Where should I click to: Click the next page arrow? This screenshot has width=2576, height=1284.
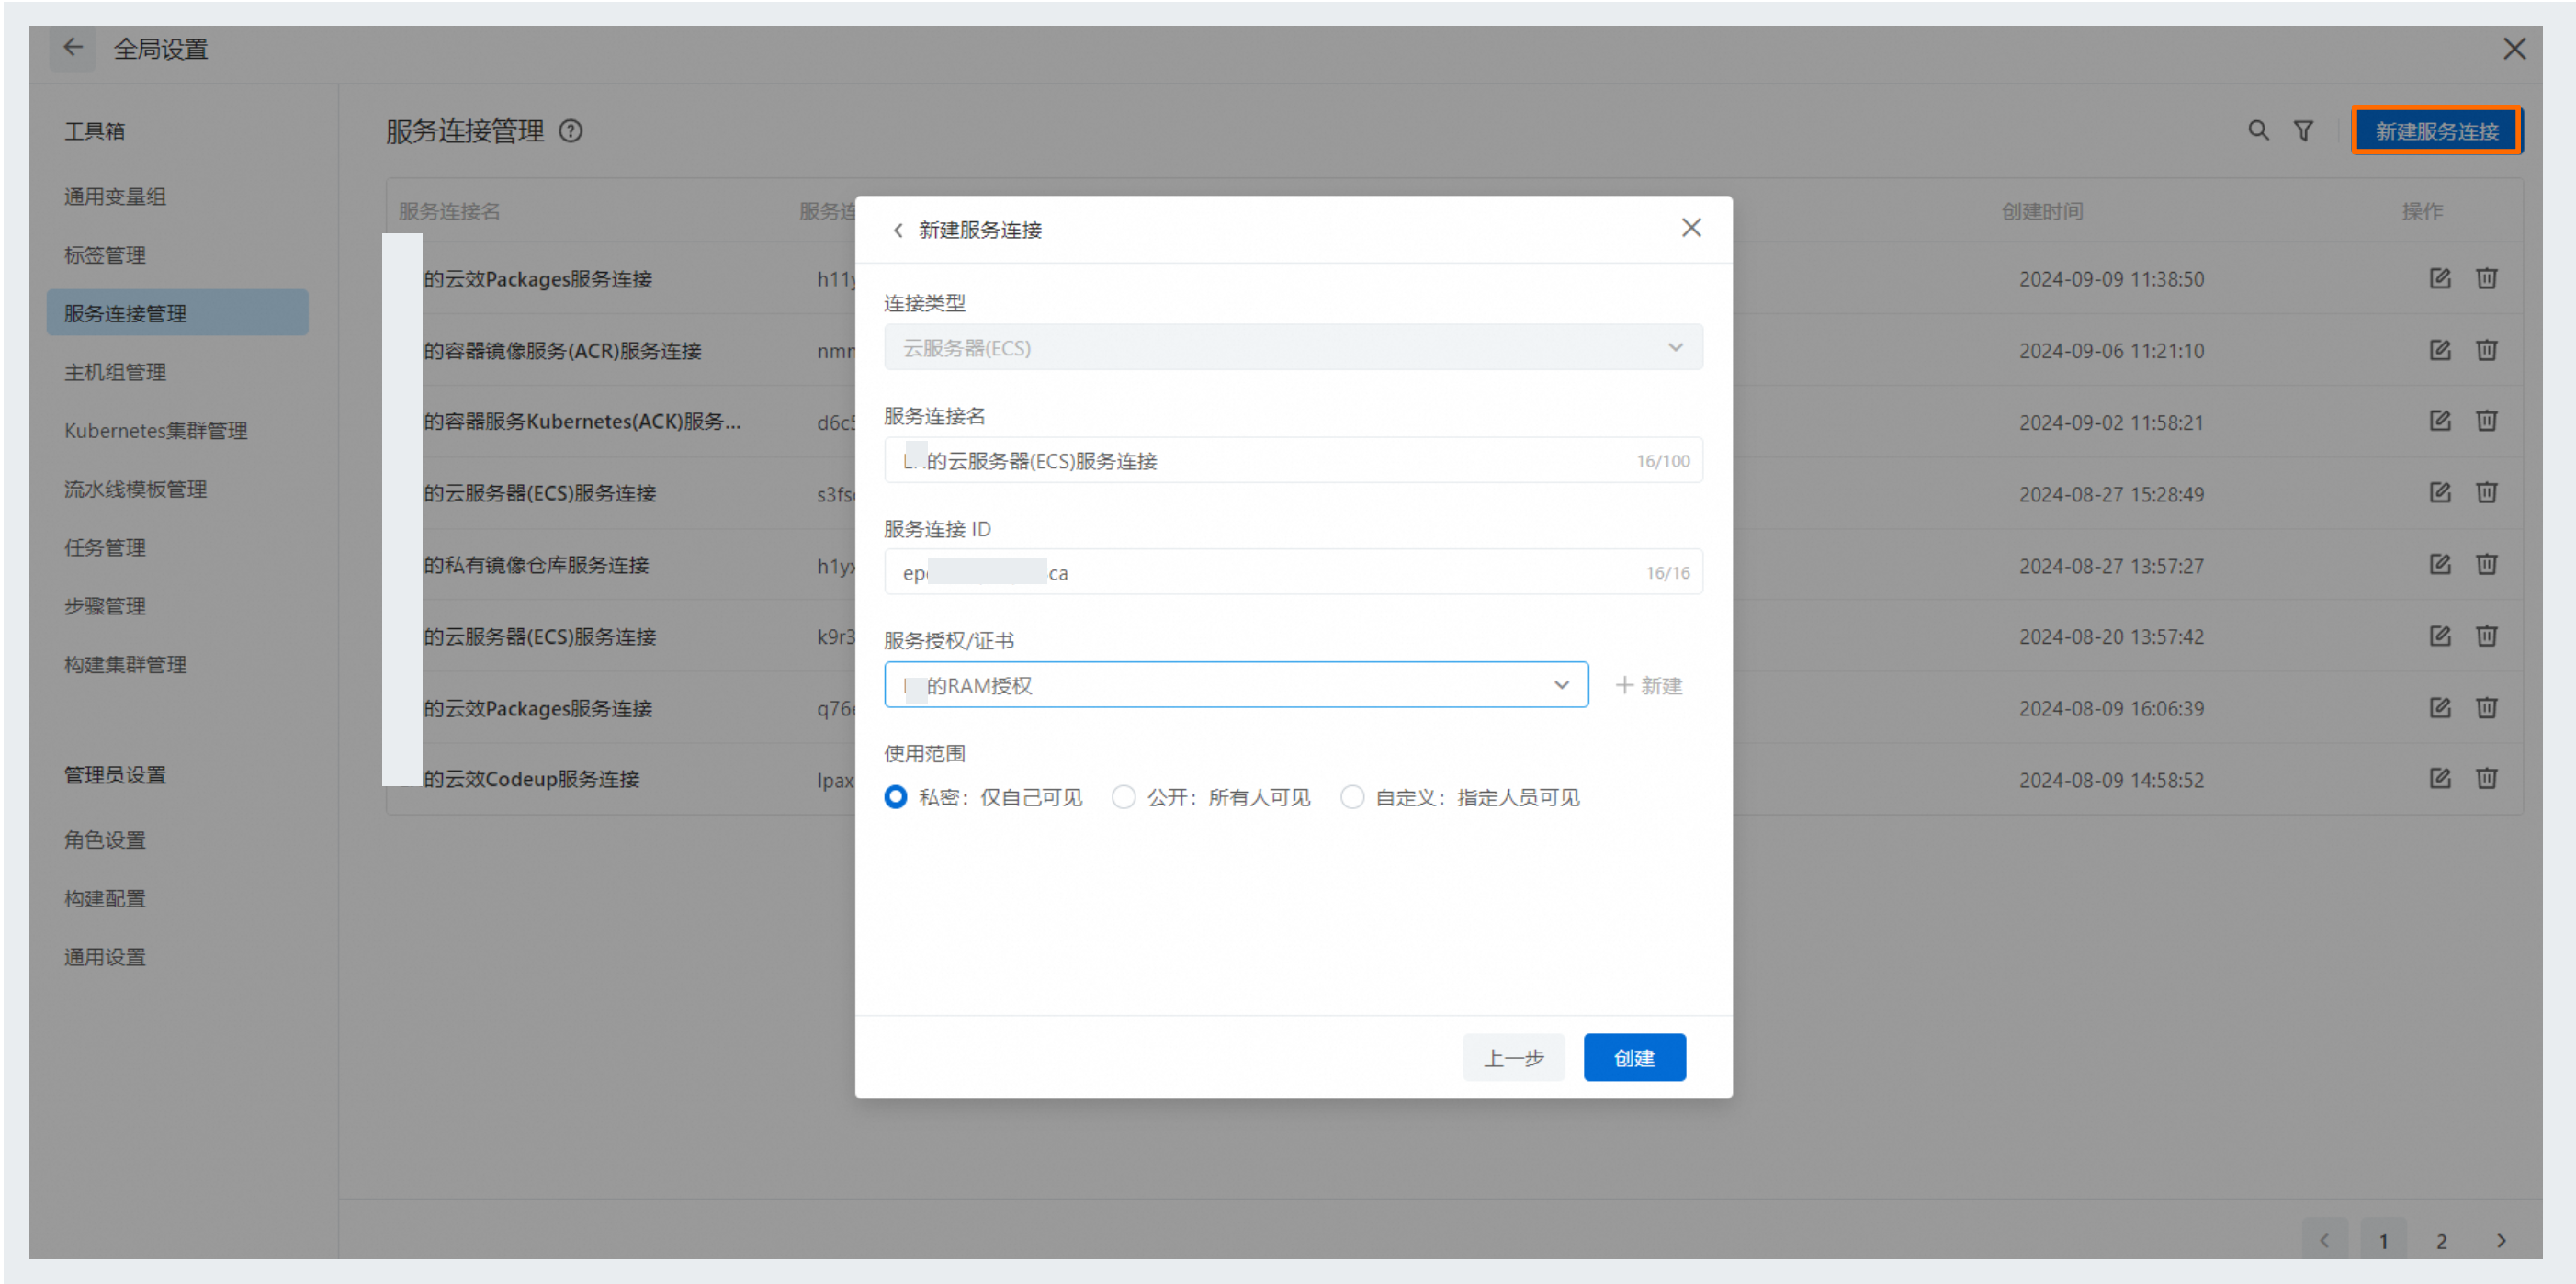pyautogui.click(x=2500, y=1240)
